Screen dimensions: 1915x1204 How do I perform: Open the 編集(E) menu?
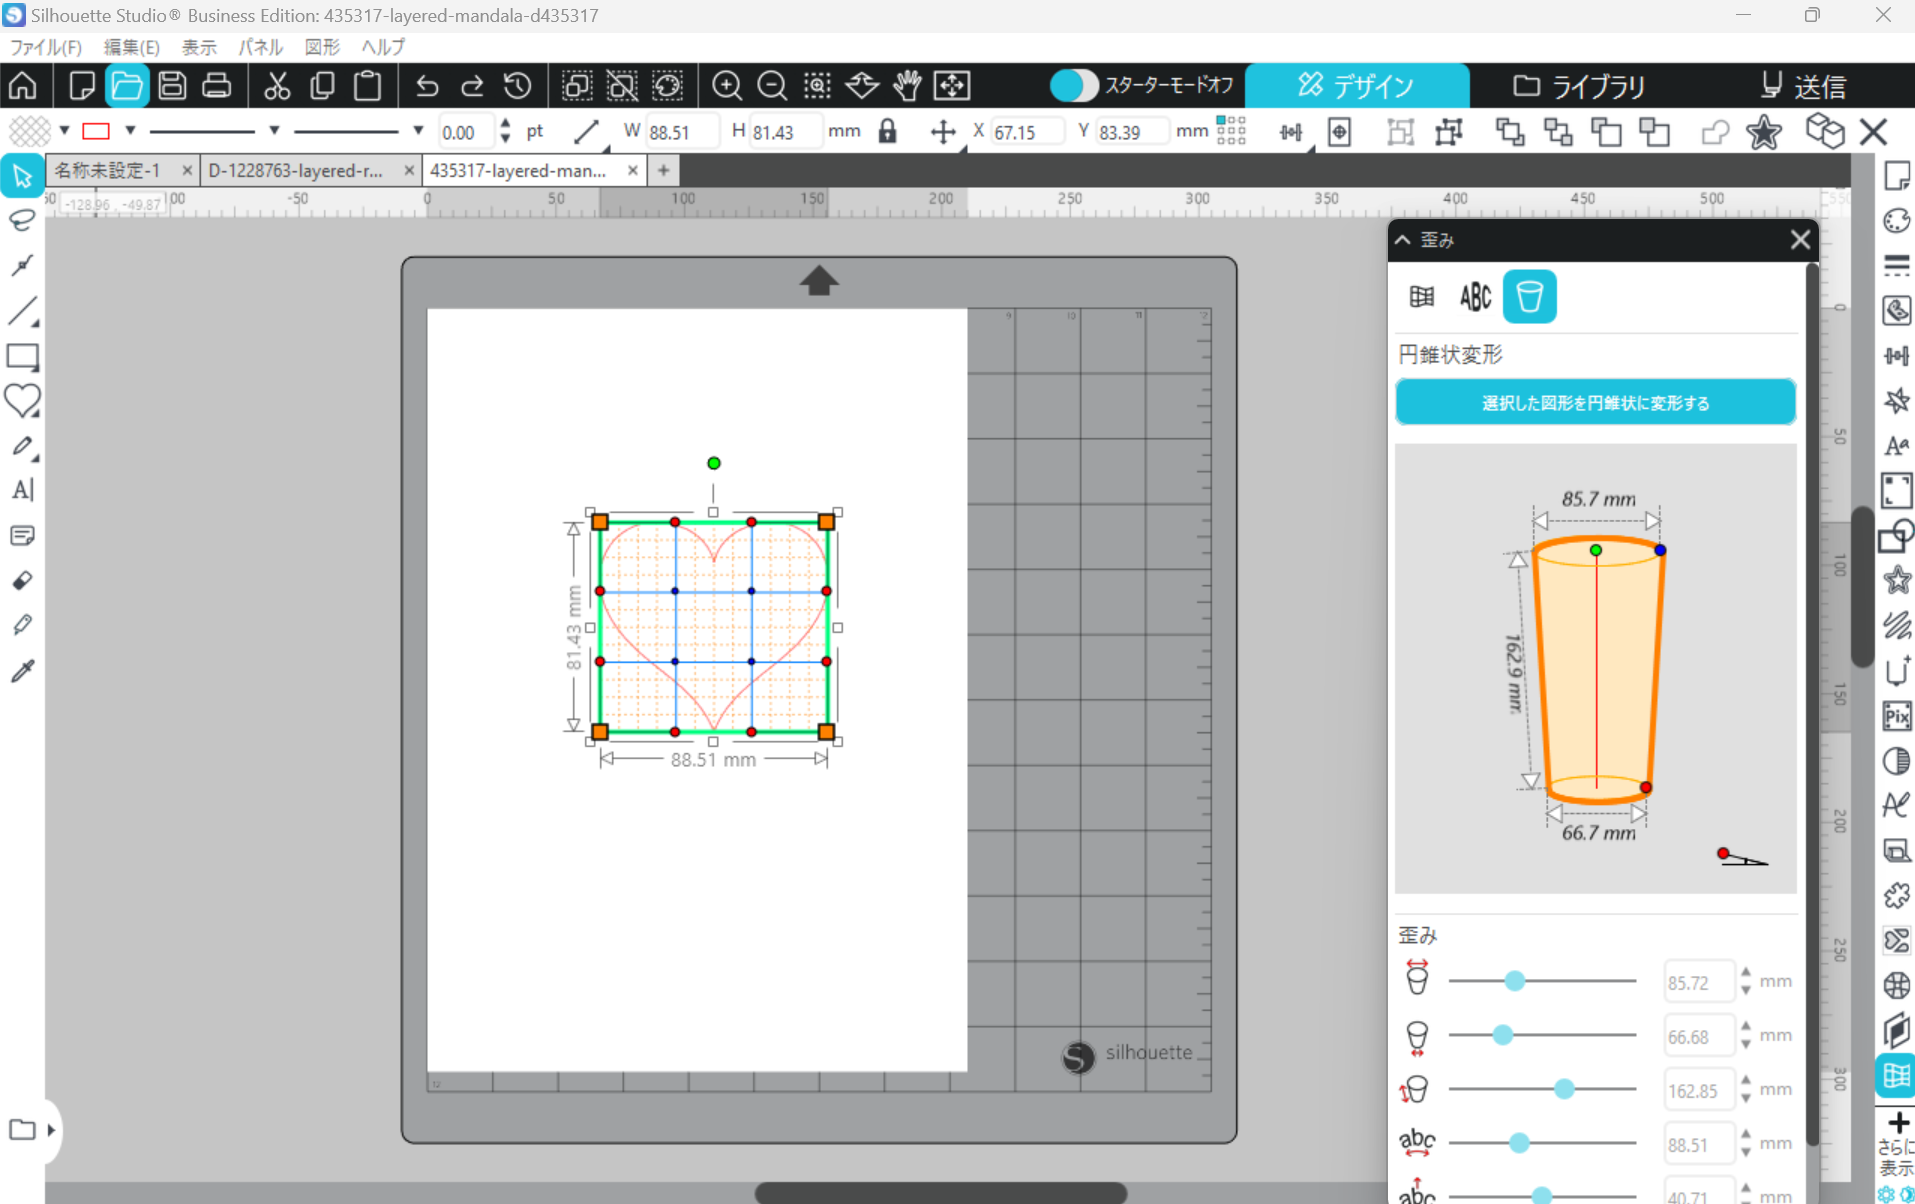(132, 47)
